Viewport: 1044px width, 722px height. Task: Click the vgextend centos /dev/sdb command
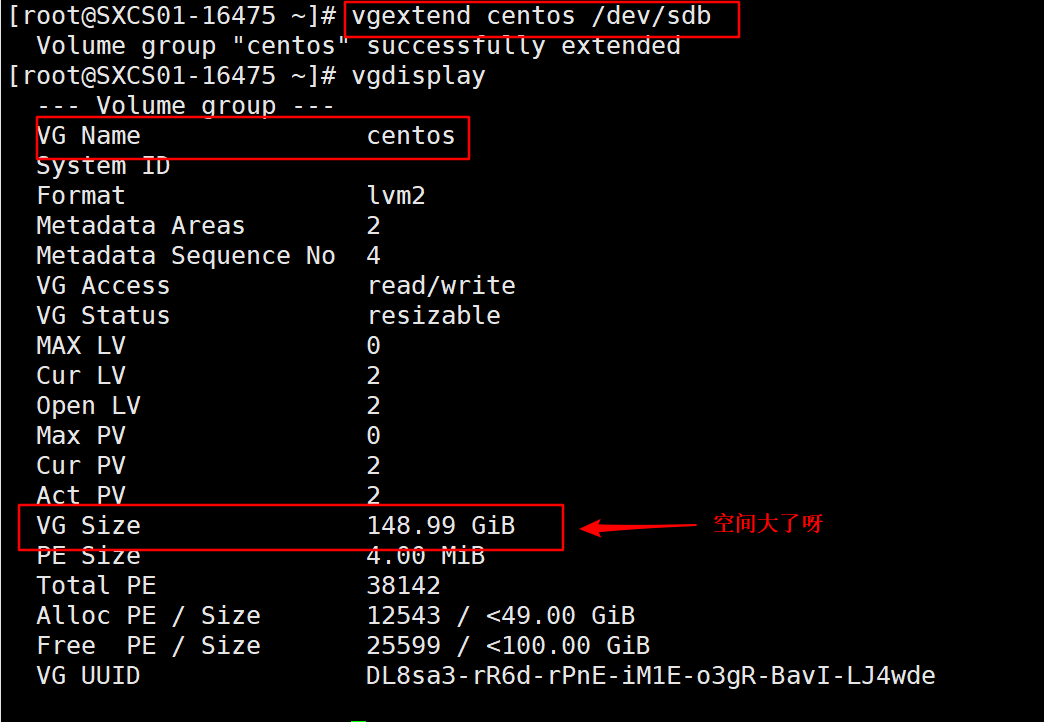click(x=531, y=16)
